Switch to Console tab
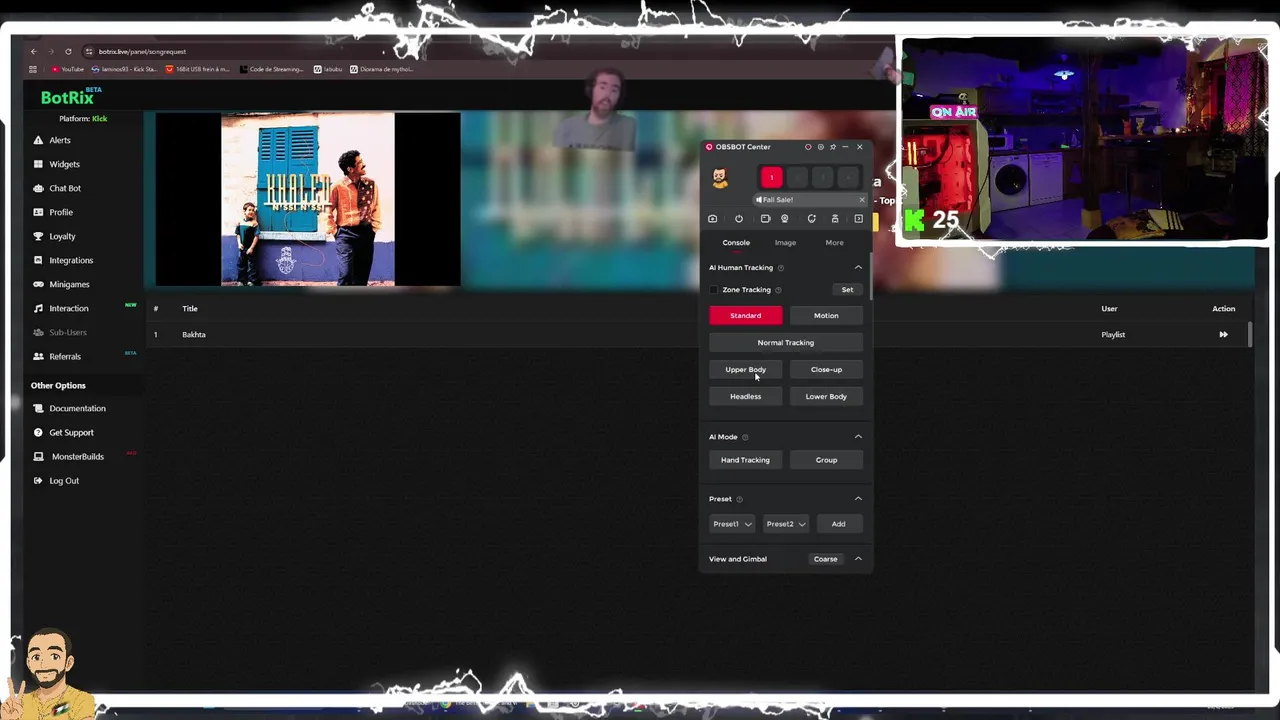The width and height of the screenshot is (1280, 720). 736,243
